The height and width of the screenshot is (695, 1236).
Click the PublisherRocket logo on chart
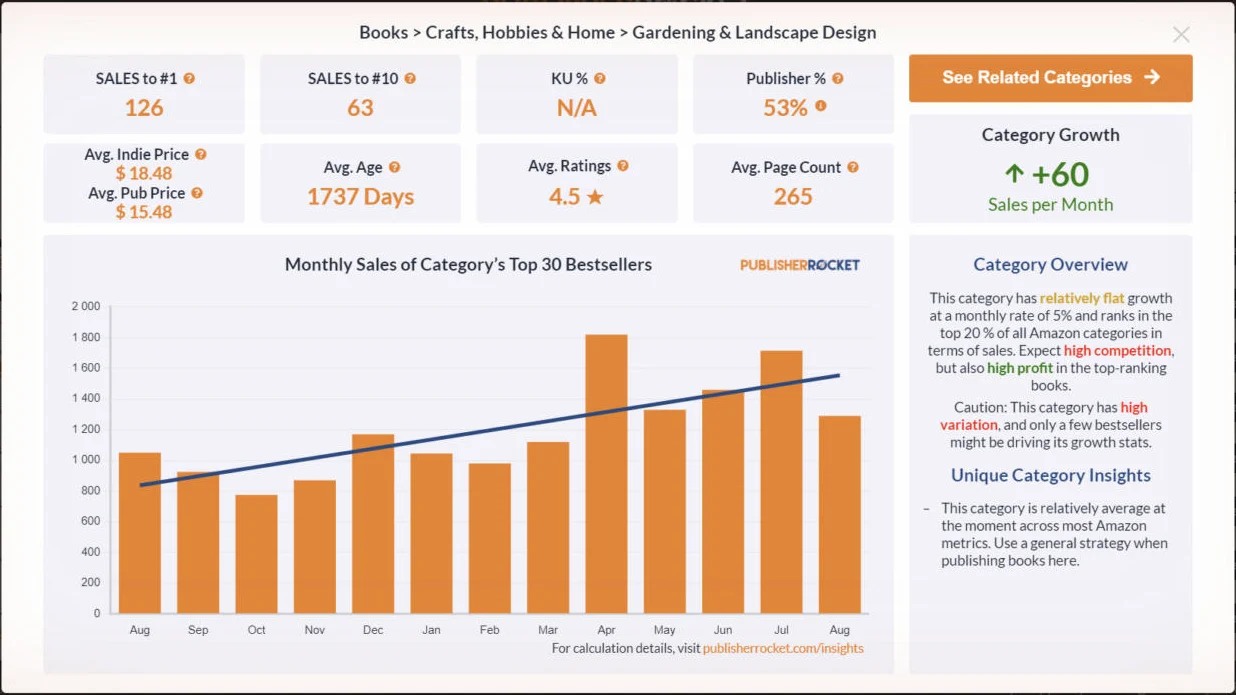(x=800, y=265)
